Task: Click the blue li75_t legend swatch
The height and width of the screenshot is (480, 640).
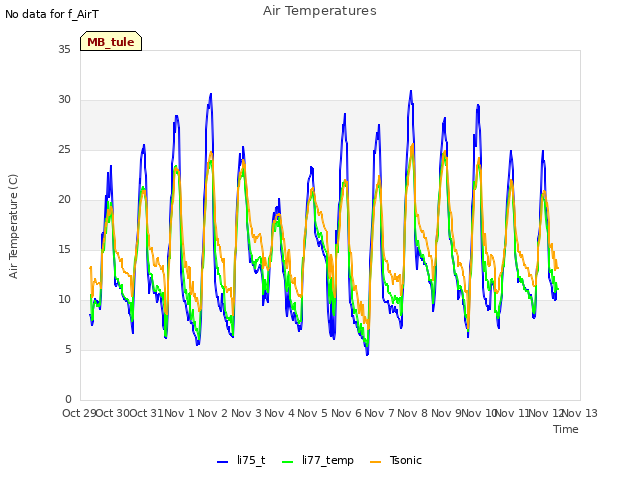Action: coord(222,462)
